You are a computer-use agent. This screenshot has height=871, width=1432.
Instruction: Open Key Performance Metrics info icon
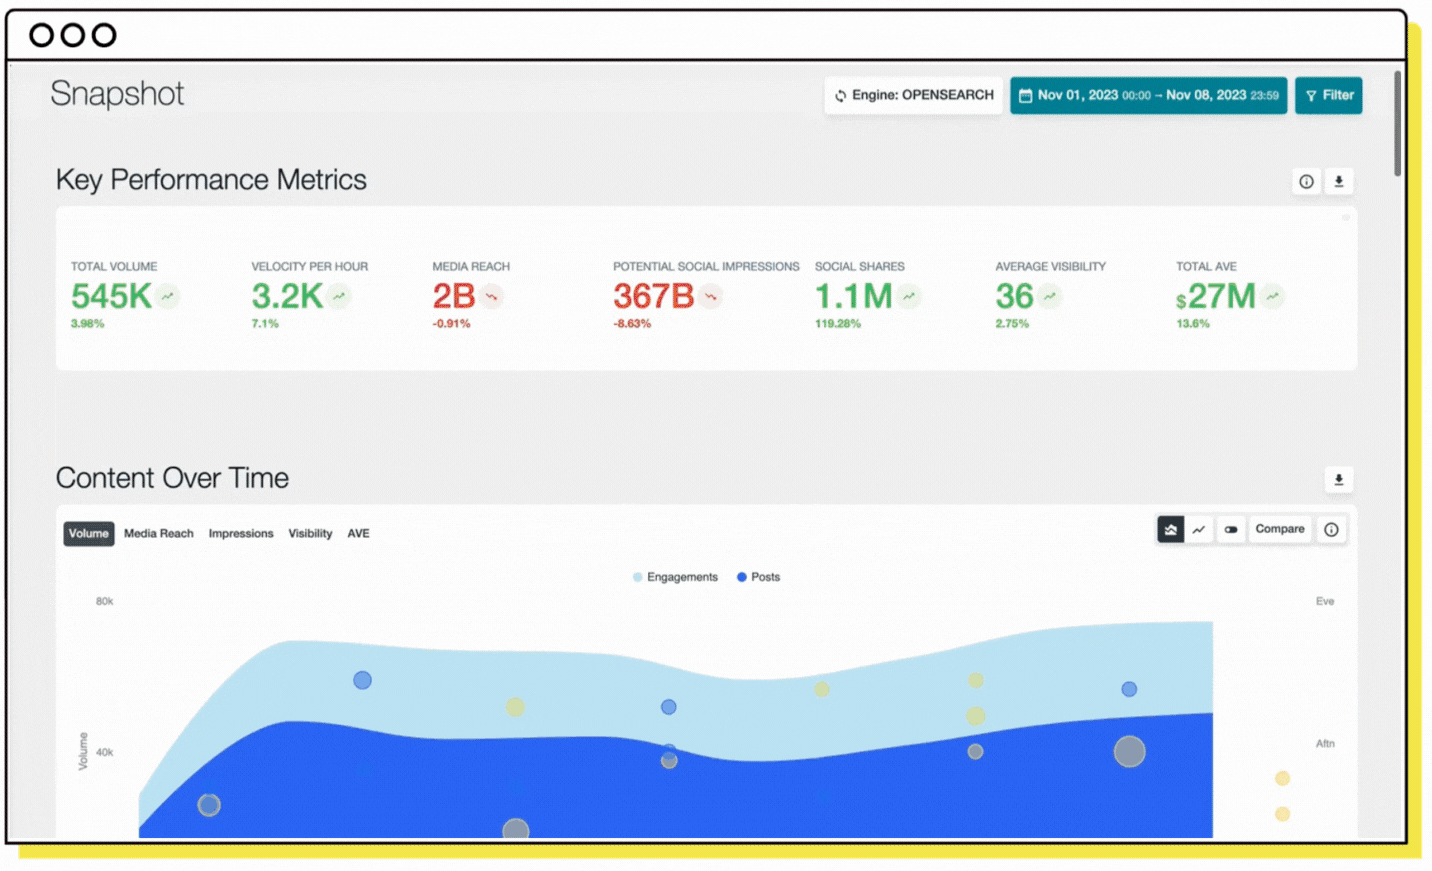1306,182
